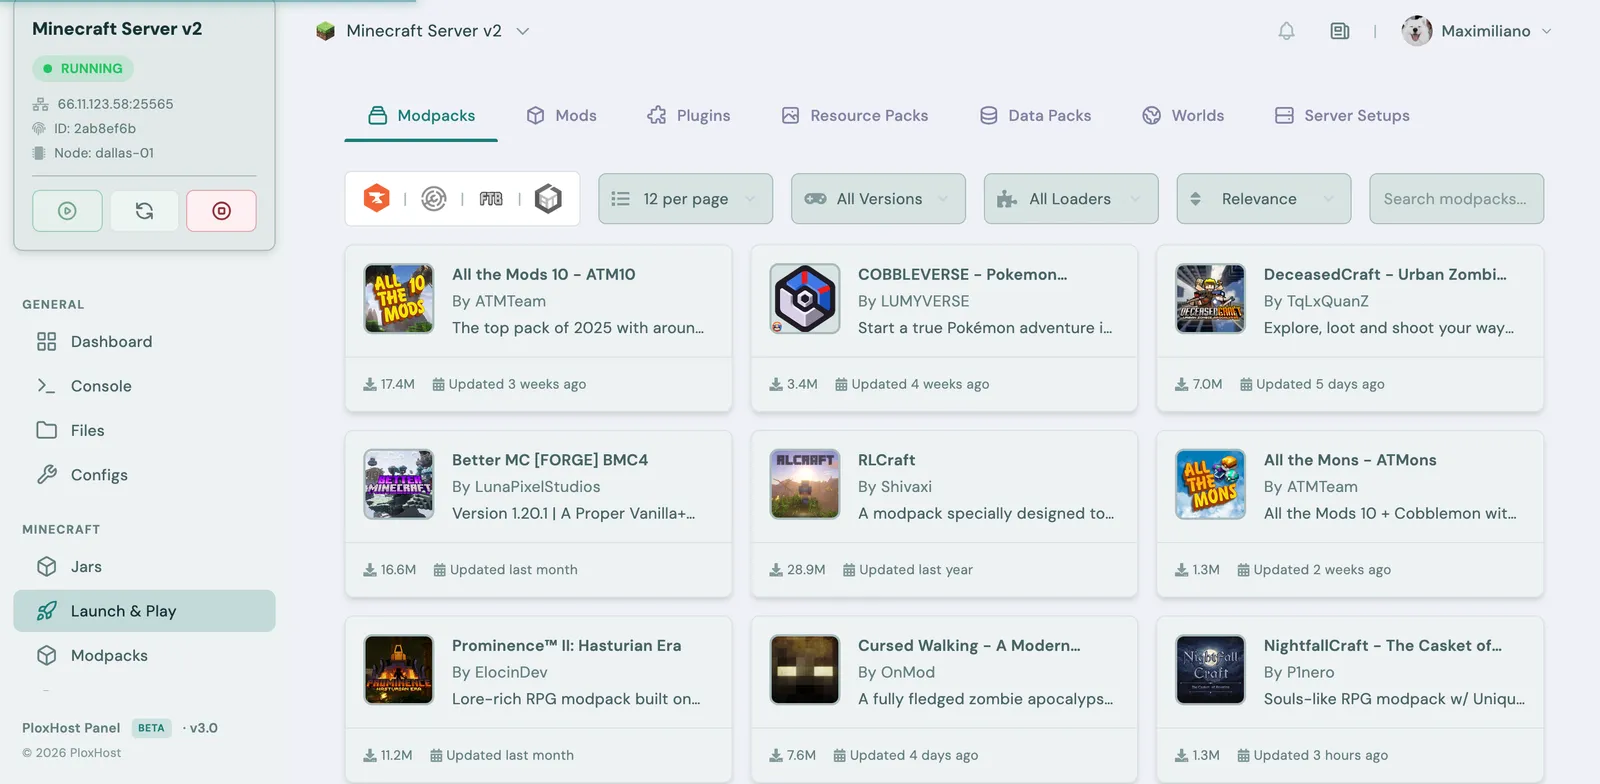Click the NightfallCraft pack thumbnail

(1211, 670)
